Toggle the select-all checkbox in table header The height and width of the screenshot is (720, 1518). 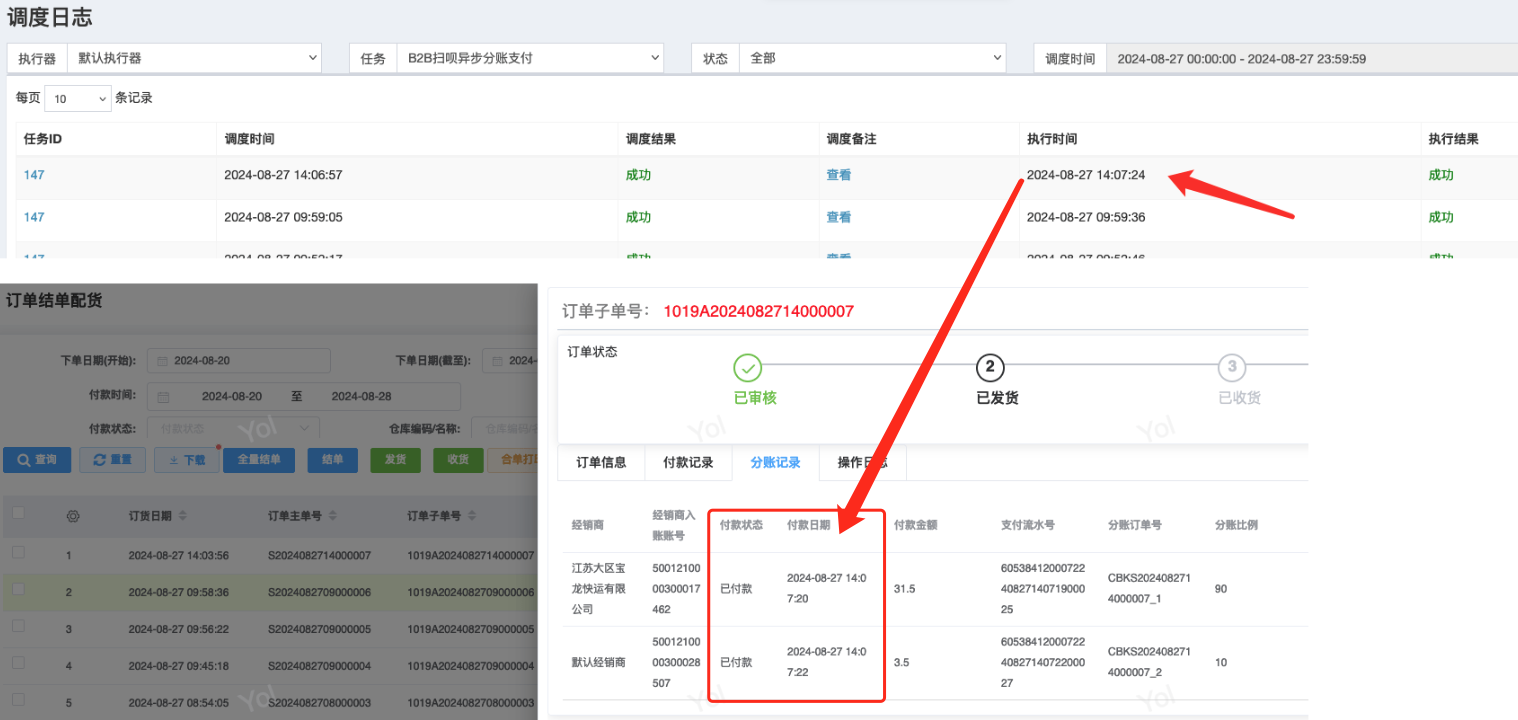[x=18, y=513]
